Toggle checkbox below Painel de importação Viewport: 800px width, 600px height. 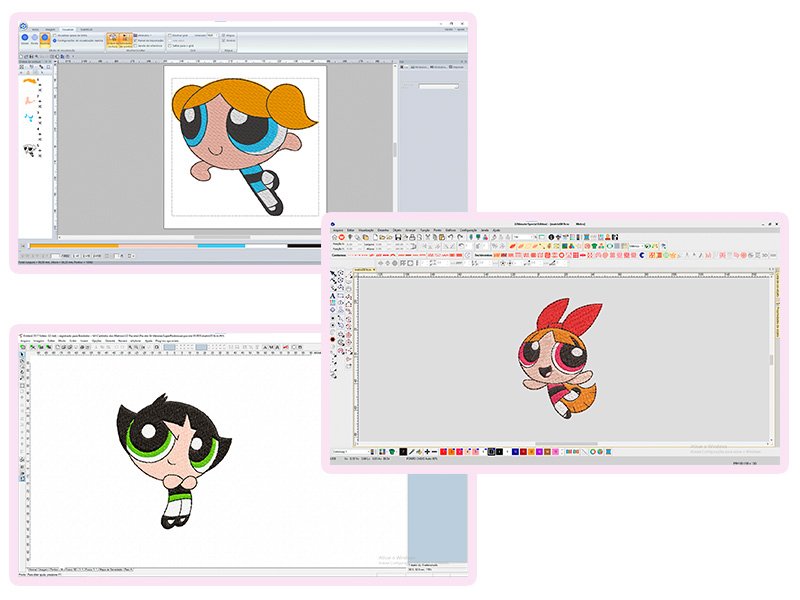coord(135,46)
